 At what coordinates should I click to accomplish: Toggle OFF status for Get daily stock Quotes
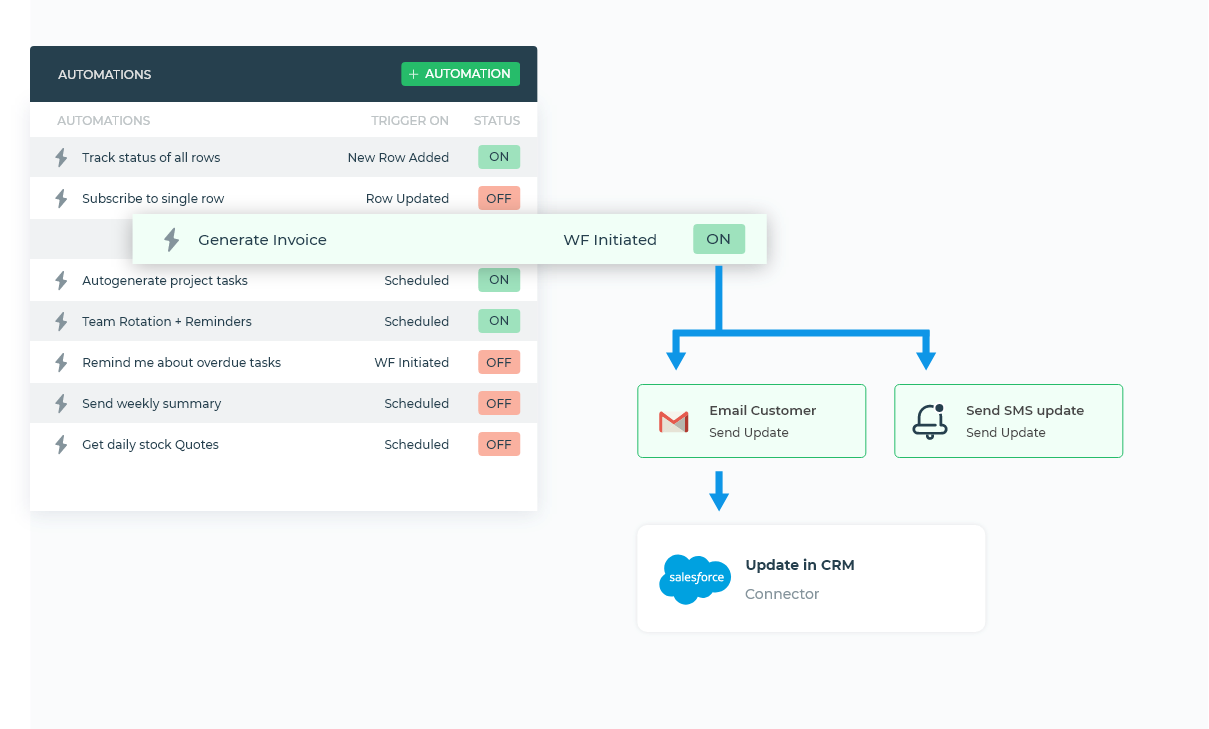[499, 444]
